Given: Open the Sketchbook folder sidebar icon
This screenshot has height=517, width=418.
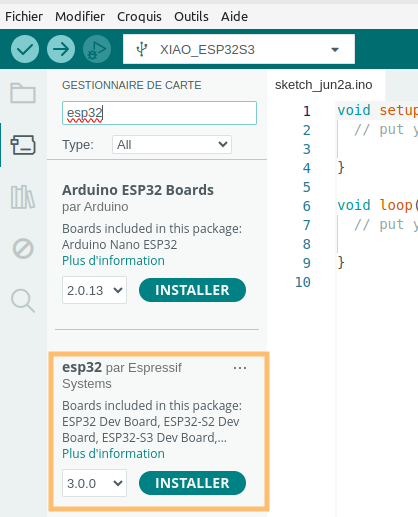Looking at the screenshot, I should [x=23, y=93].
